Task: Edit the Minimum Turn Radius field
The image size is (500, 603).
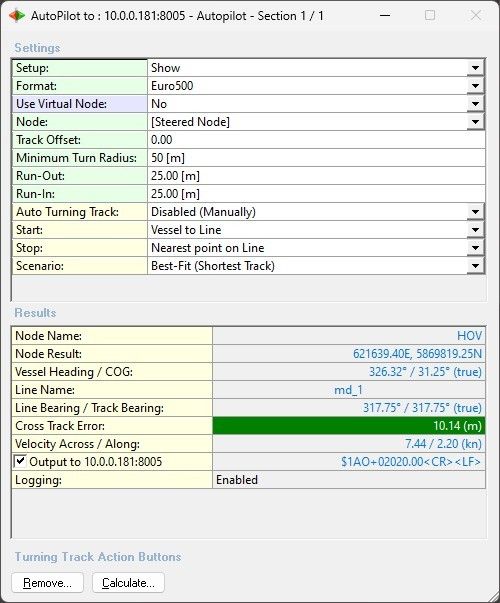Action: 316,158
